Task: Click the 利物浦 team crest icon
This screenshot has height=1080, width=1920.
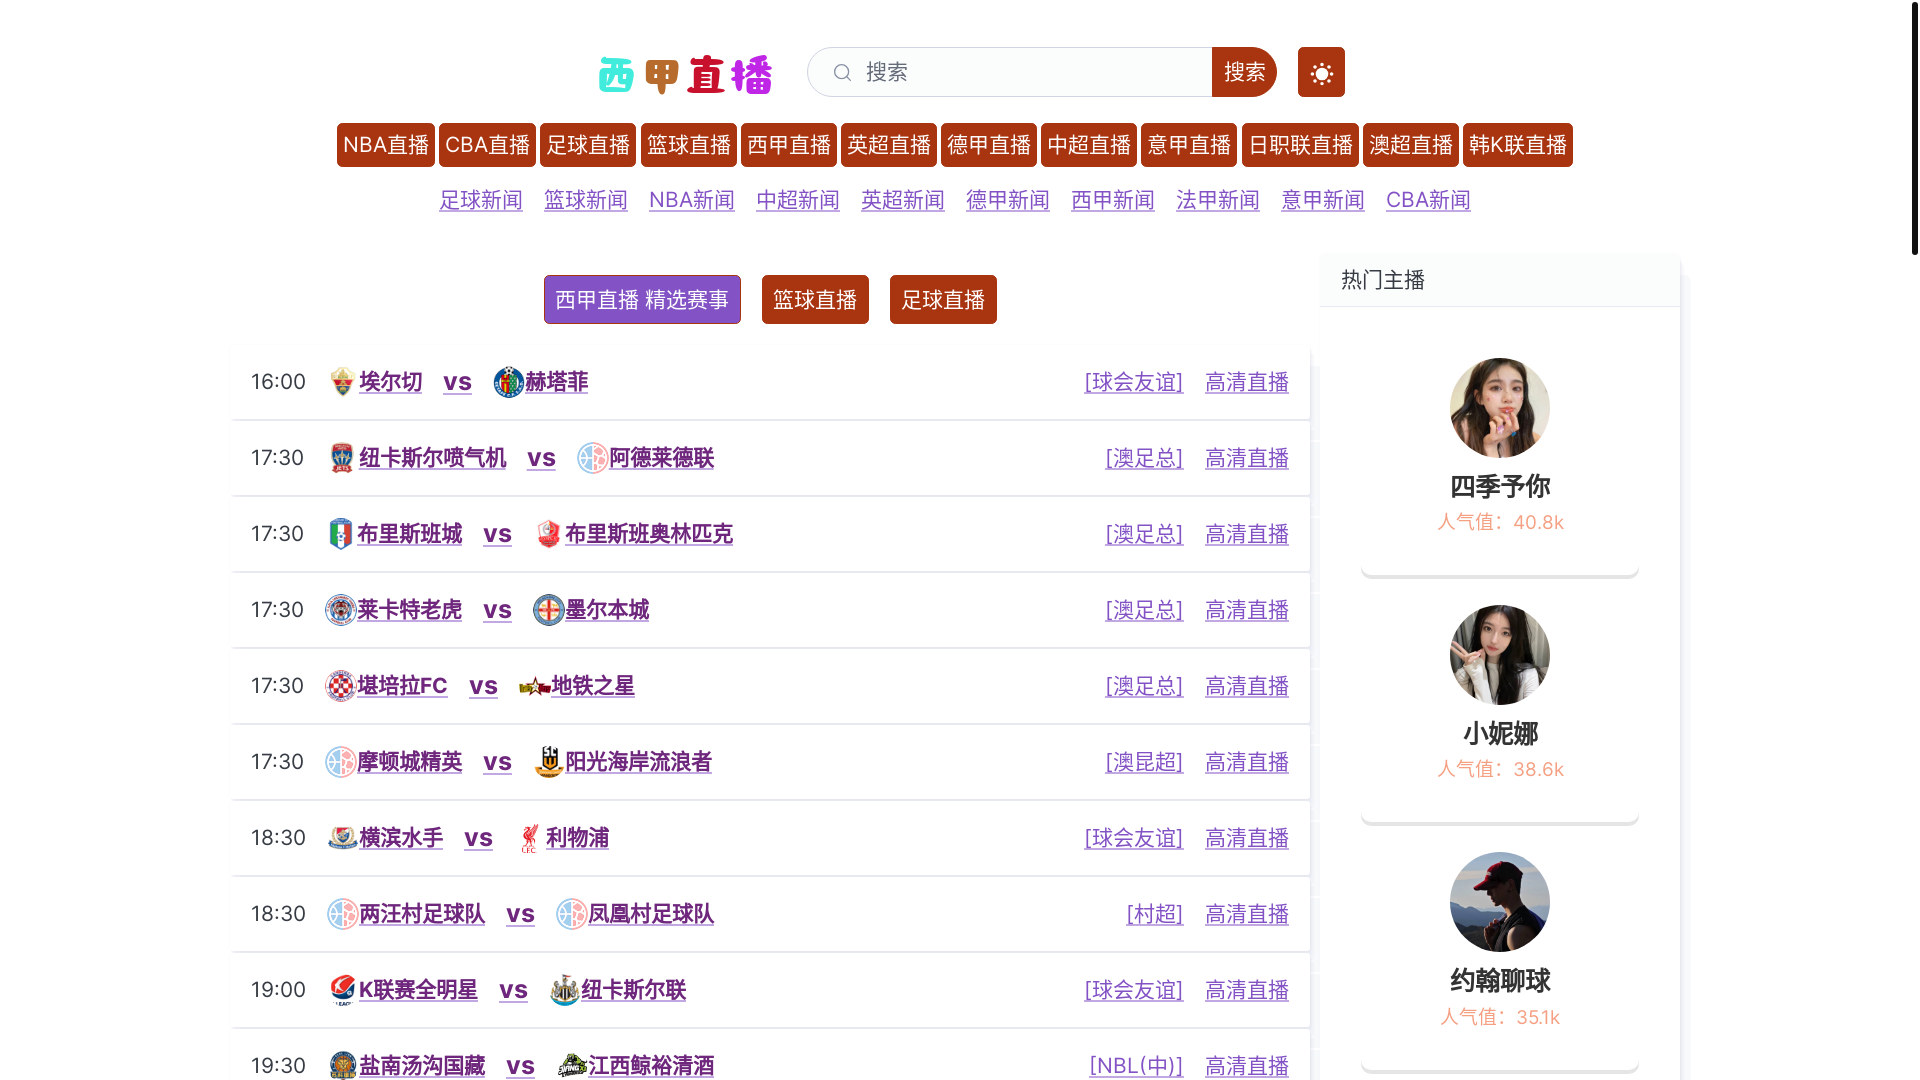Action: pyautogui.click(x=529, y=838)
